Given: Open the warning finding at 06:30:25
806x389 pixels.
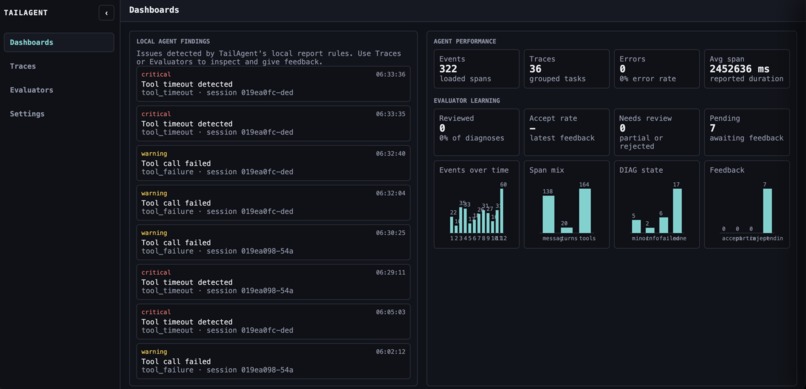Looking at the screenshot, I should point(273,242).
